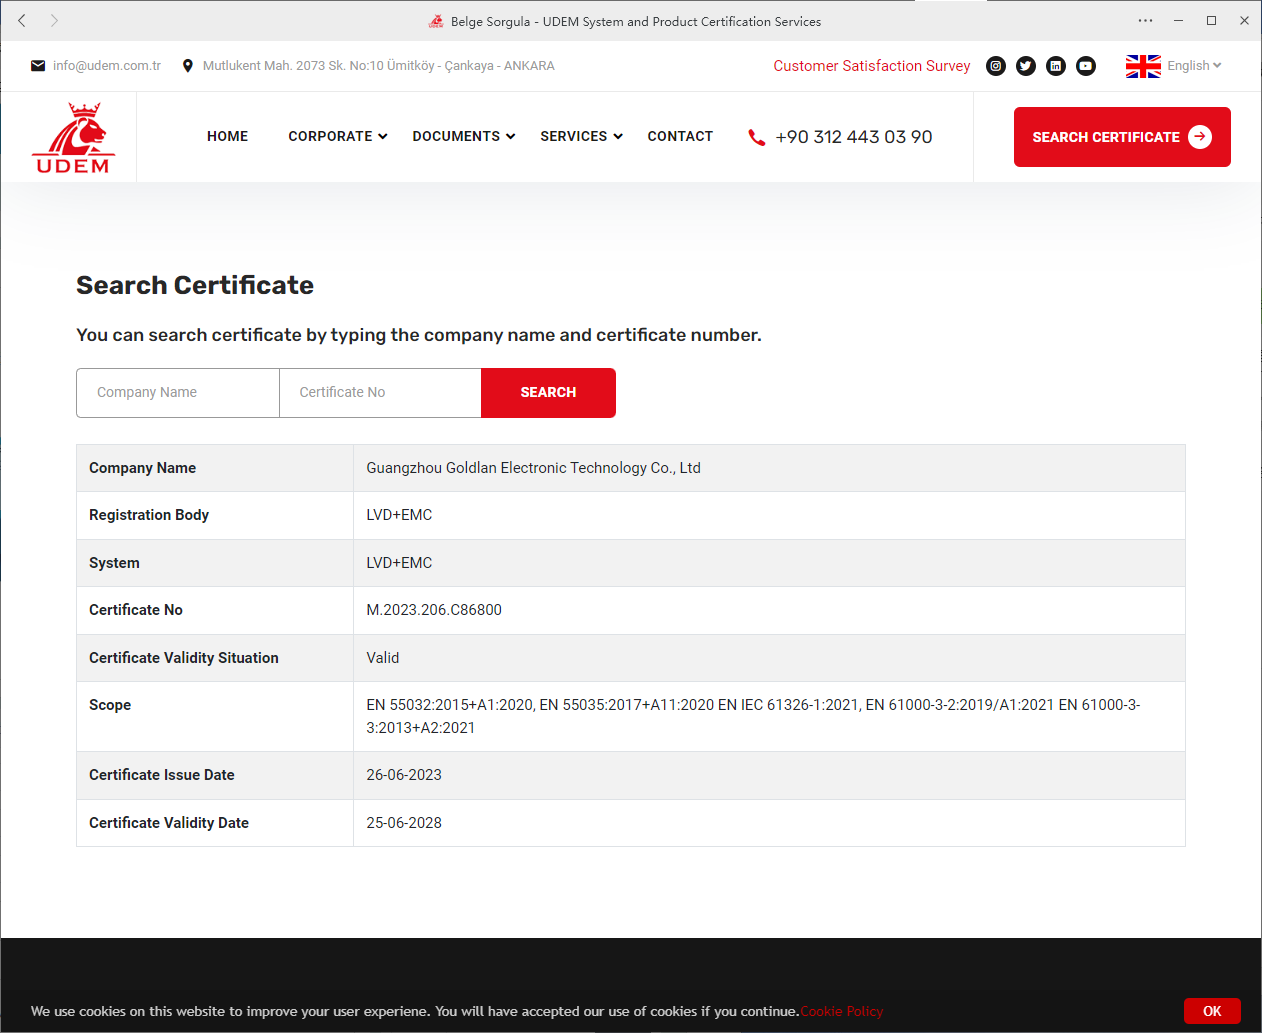Expand the English language dropdown

(1195, 66)
